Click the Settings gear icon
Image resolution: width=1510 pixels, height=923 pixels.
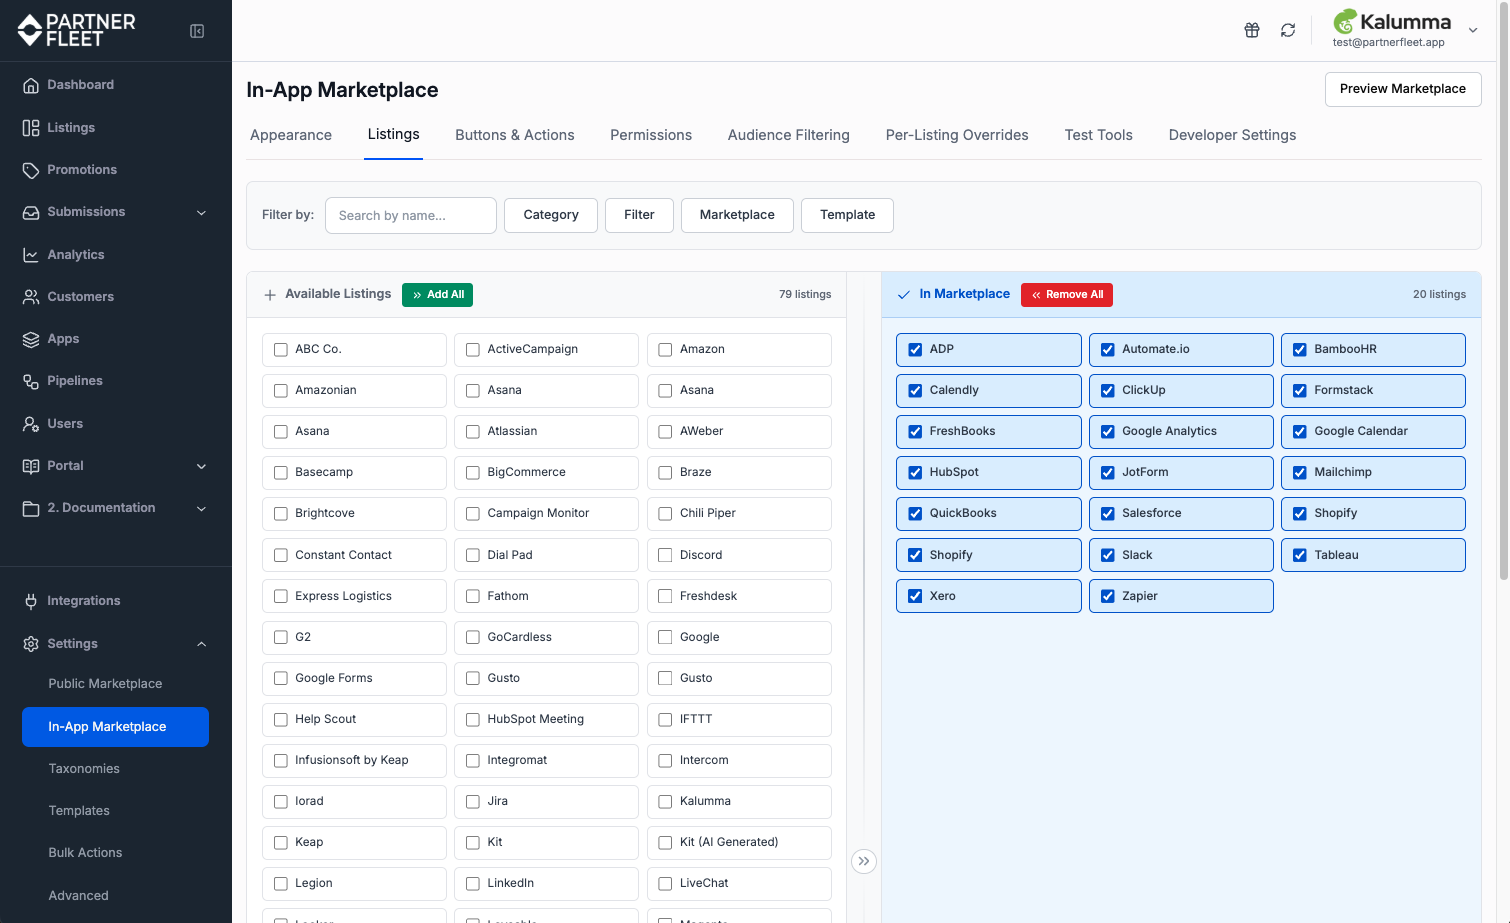click(x=31, y=644)
